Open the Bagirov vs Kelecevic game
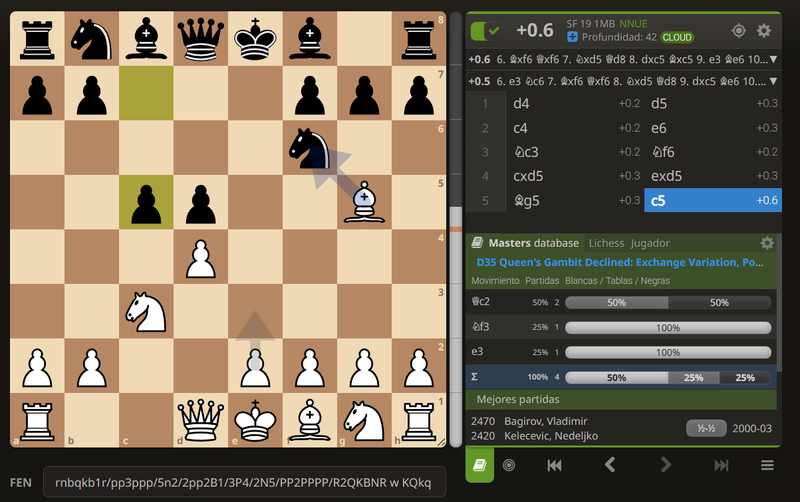Image resolution: width=800 pixels, height=502 pixels. tap(621, 429)
